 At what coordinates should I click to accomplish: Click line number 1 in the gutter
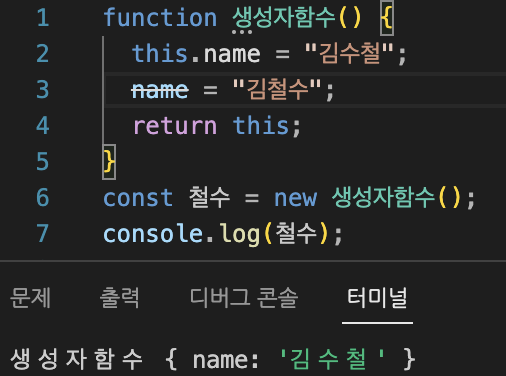43,18
